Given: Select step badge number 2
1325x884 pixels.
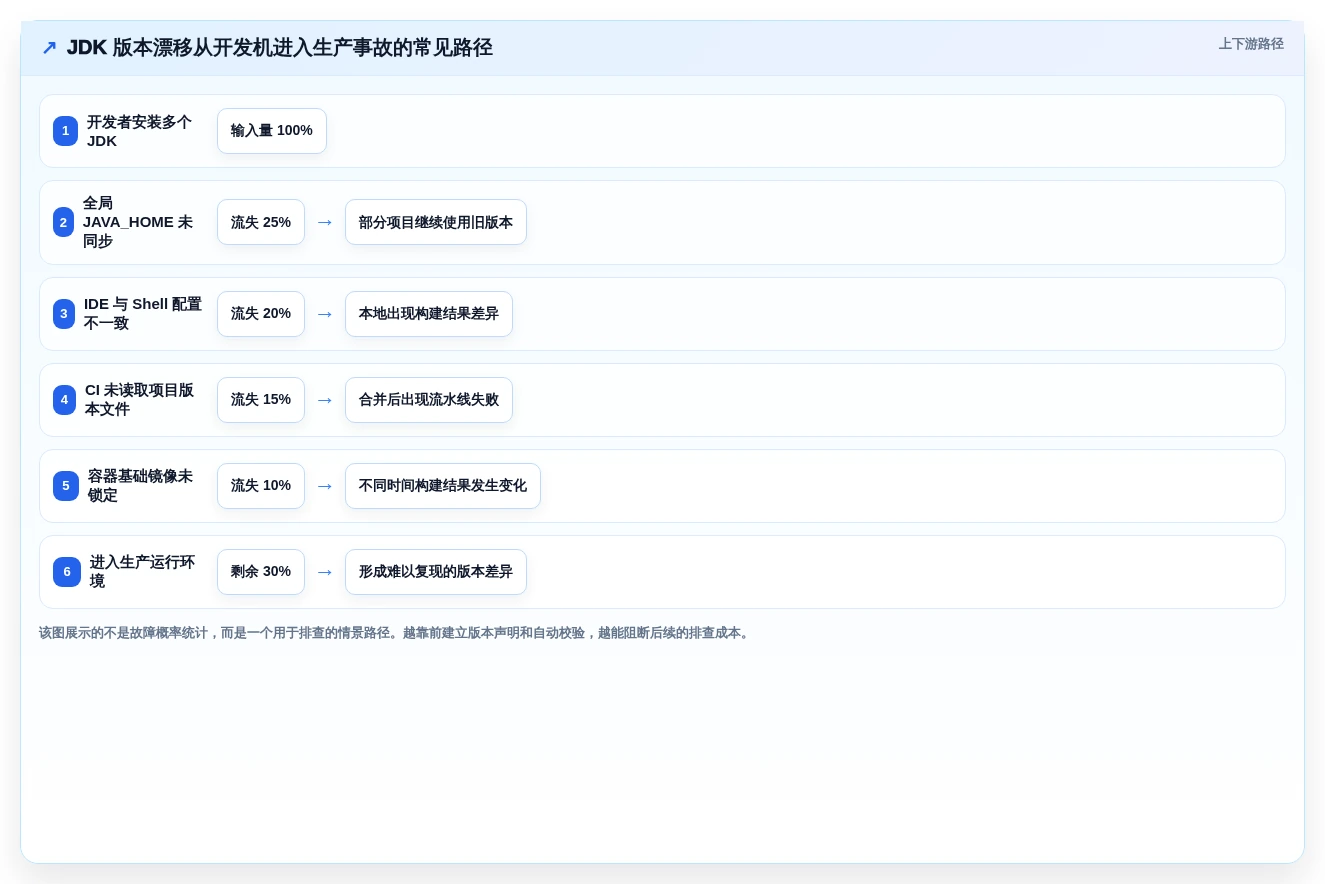Looking at the screenshot, I should 63,222.
